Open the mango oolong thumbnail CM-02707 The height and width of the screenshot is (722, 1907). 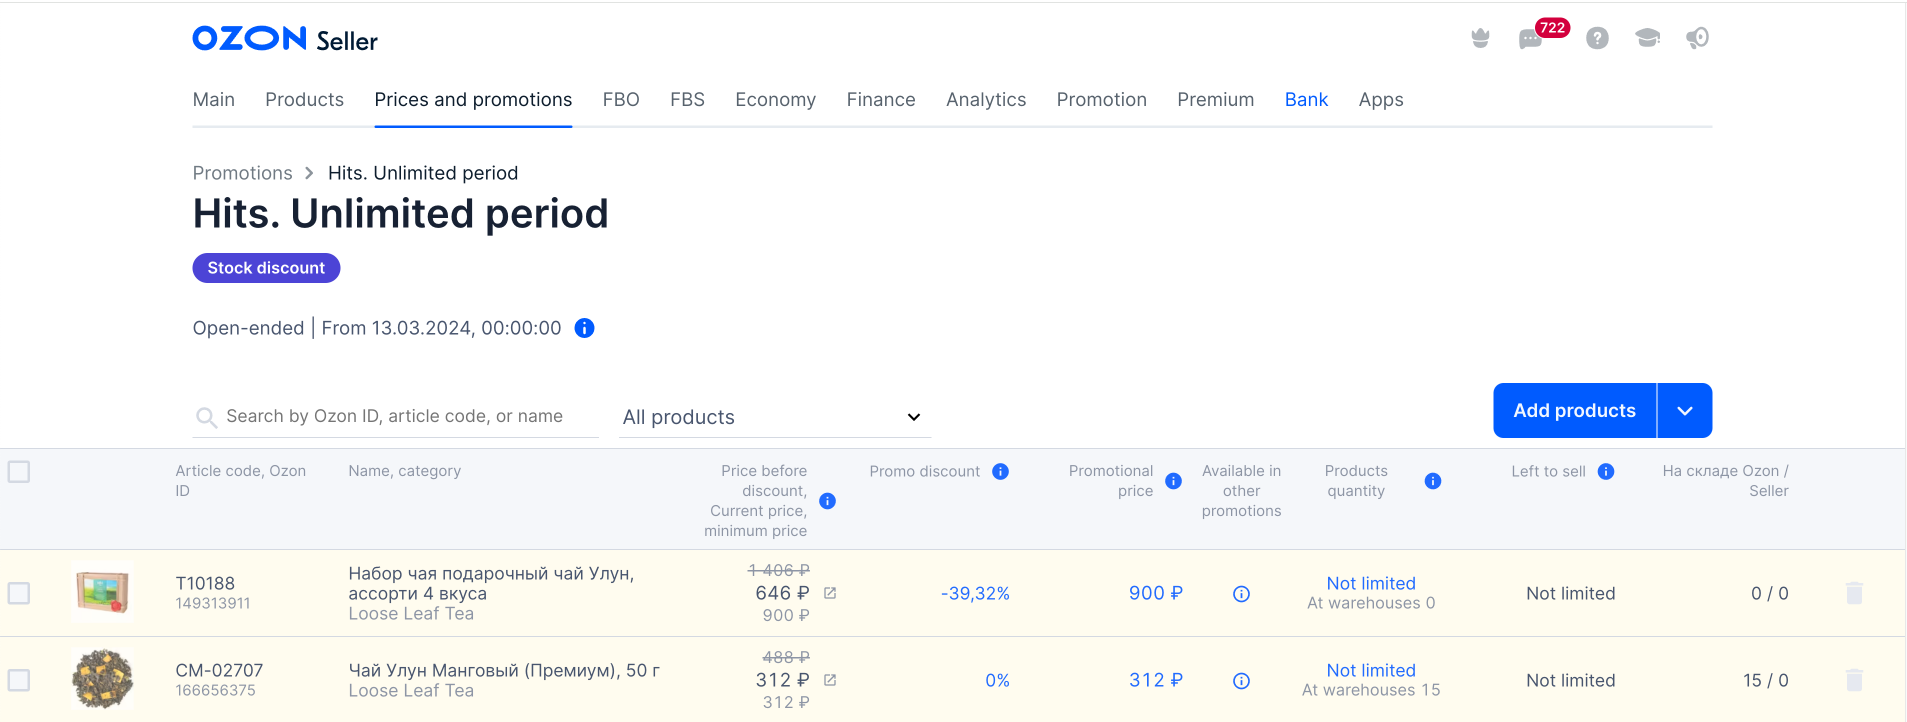coord(103,680)
